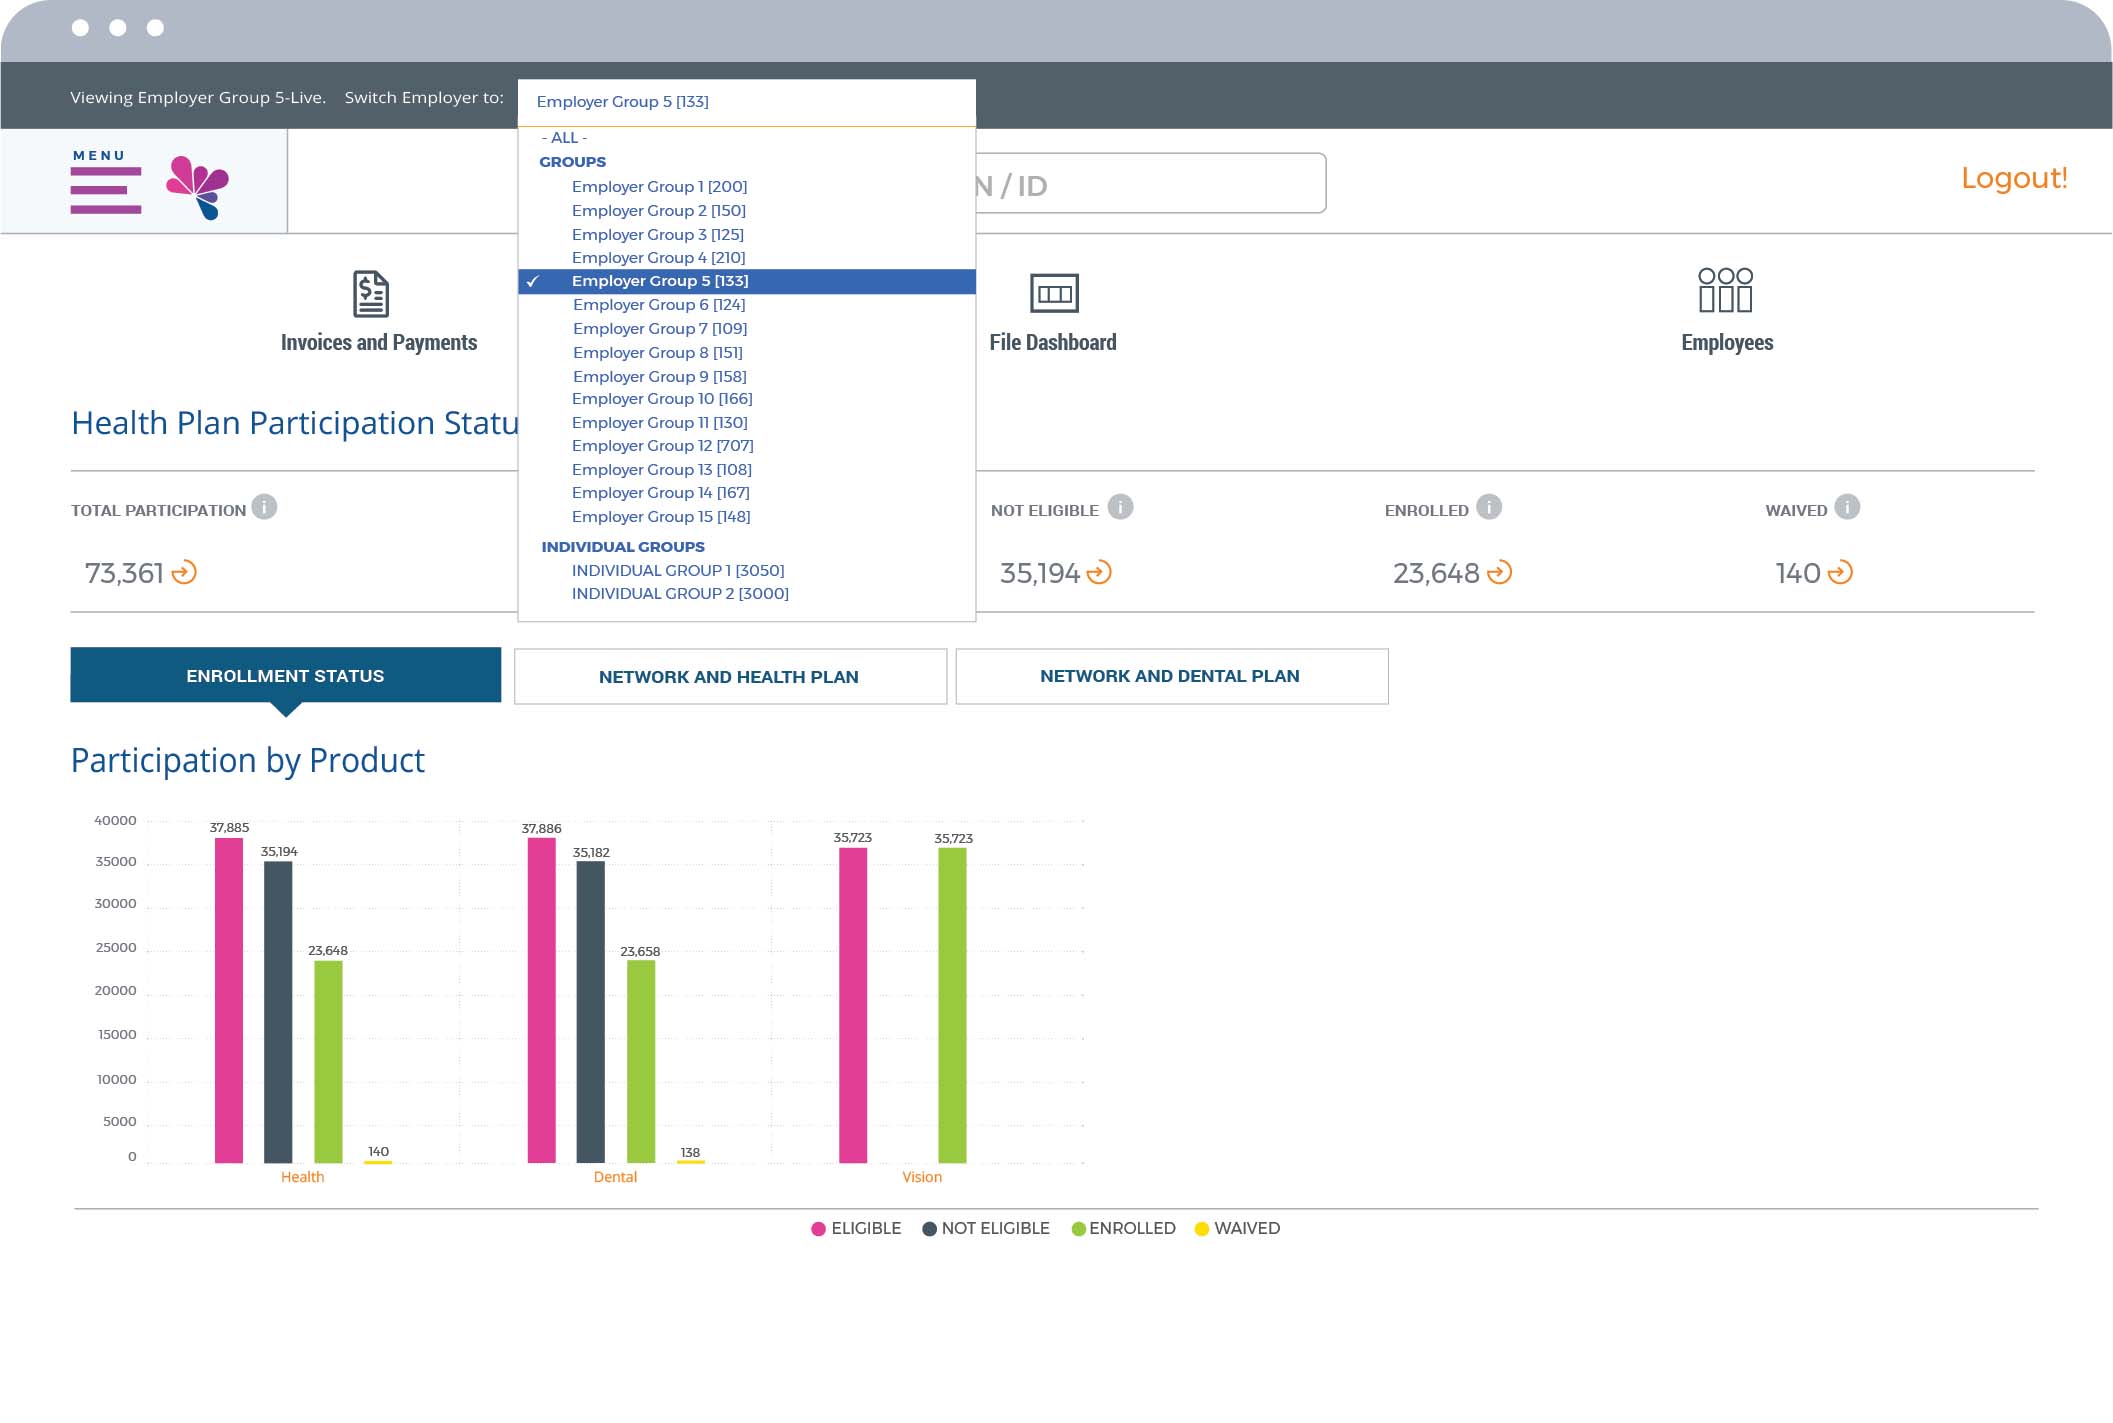Open the NETWORK AND DENTAL PLAN tab
Image resolution: width=2113 pixels, height=1423 pixels.
point(1170,676)
